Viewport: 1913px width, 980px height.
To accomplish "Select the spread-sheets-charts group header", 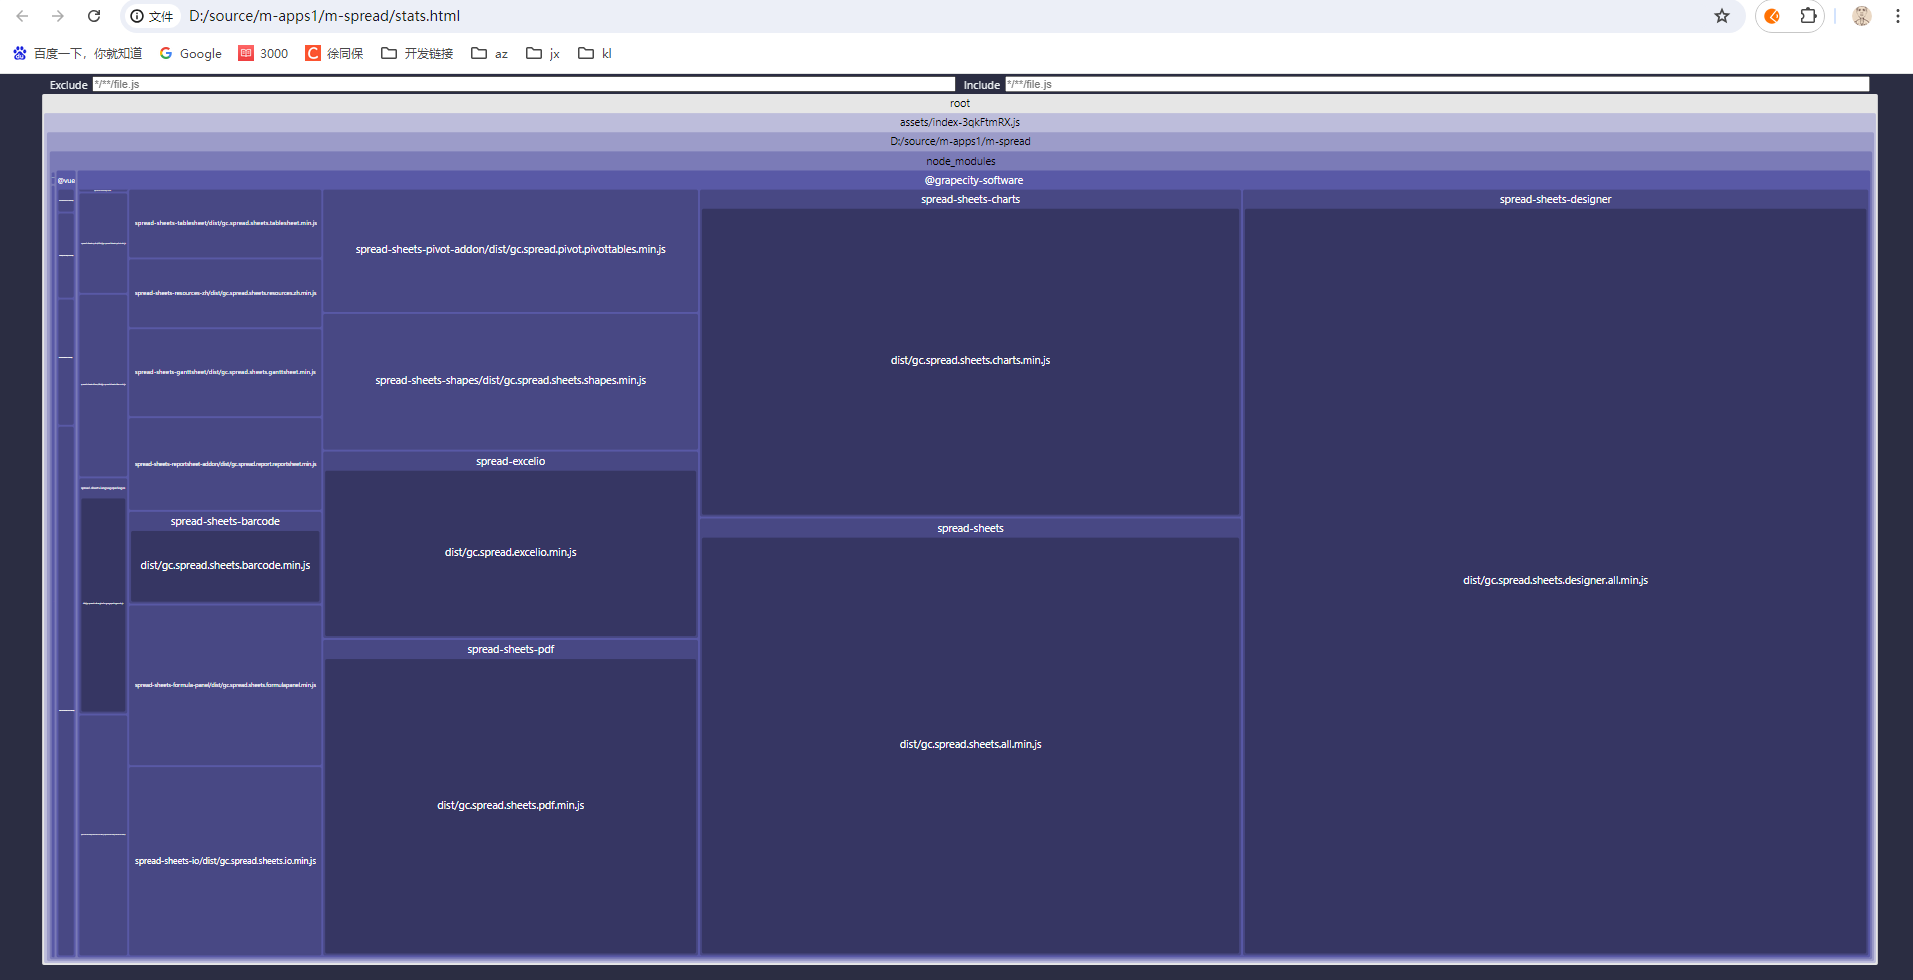I will pos(970,200).
